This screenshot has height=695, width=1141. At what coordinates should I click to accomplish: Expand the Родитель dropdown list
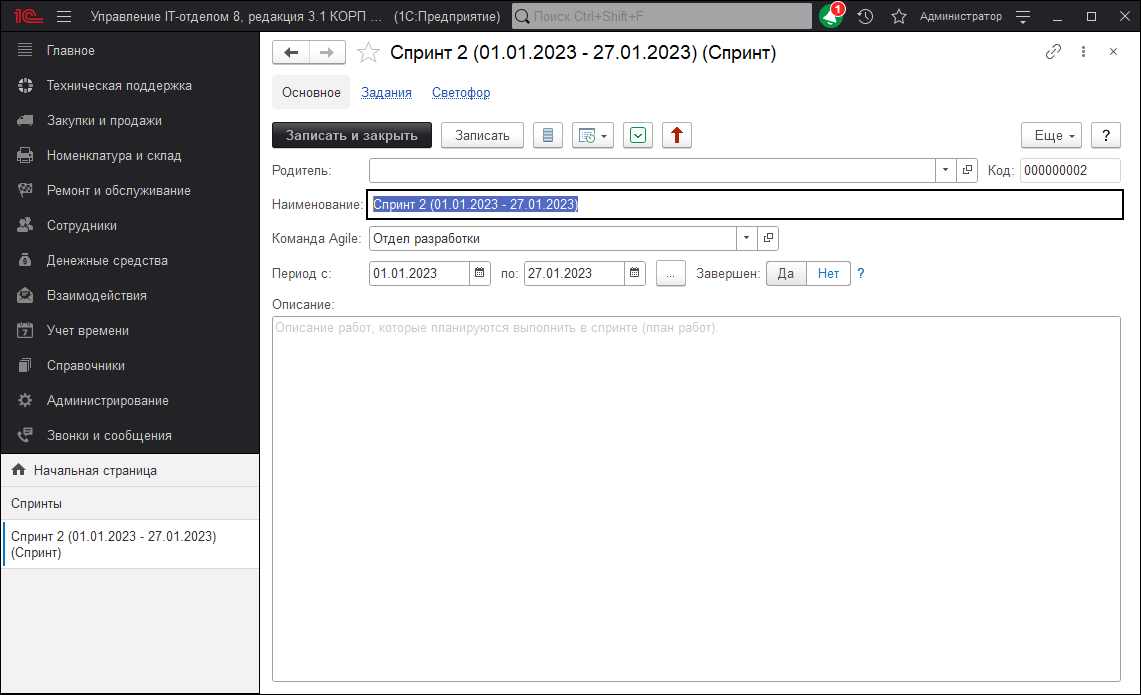pos(946,170)
